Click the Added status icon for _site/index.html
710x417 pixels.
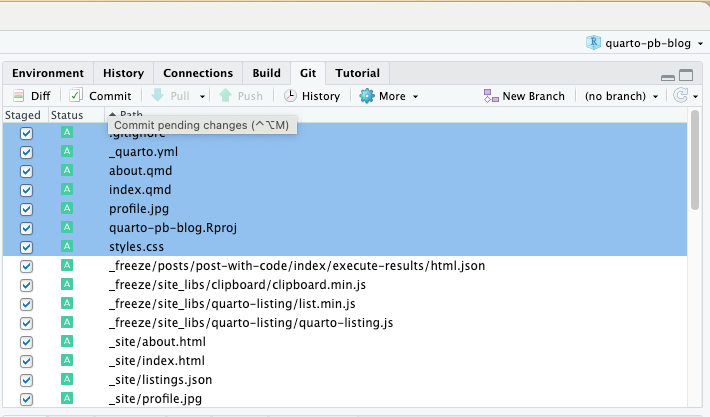tap(67, 360)
